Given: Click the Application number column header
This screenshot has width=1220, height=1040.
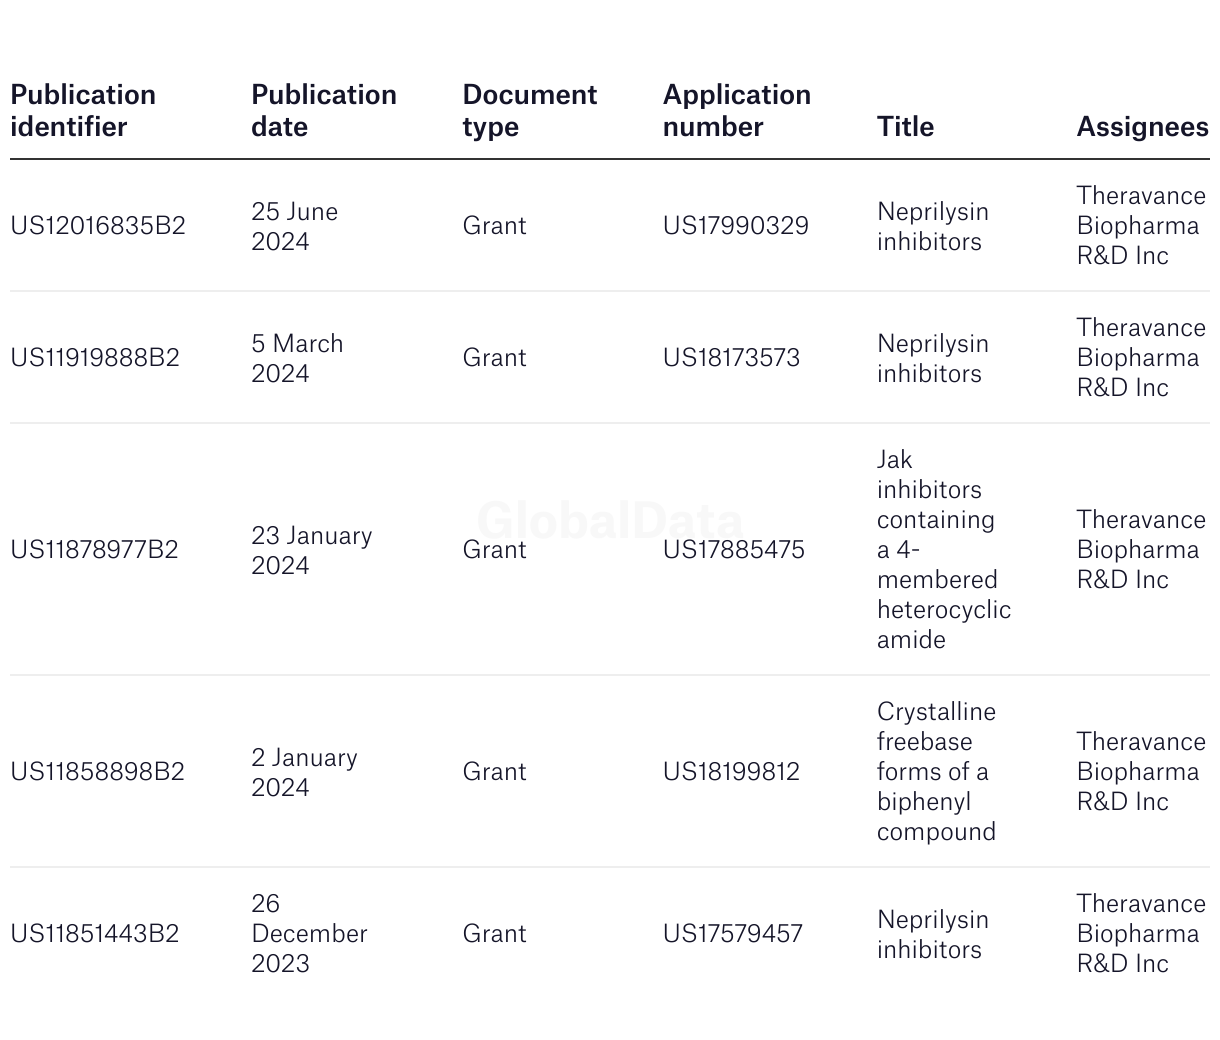Looking at the screenshot, I should [x=737, y=111].
